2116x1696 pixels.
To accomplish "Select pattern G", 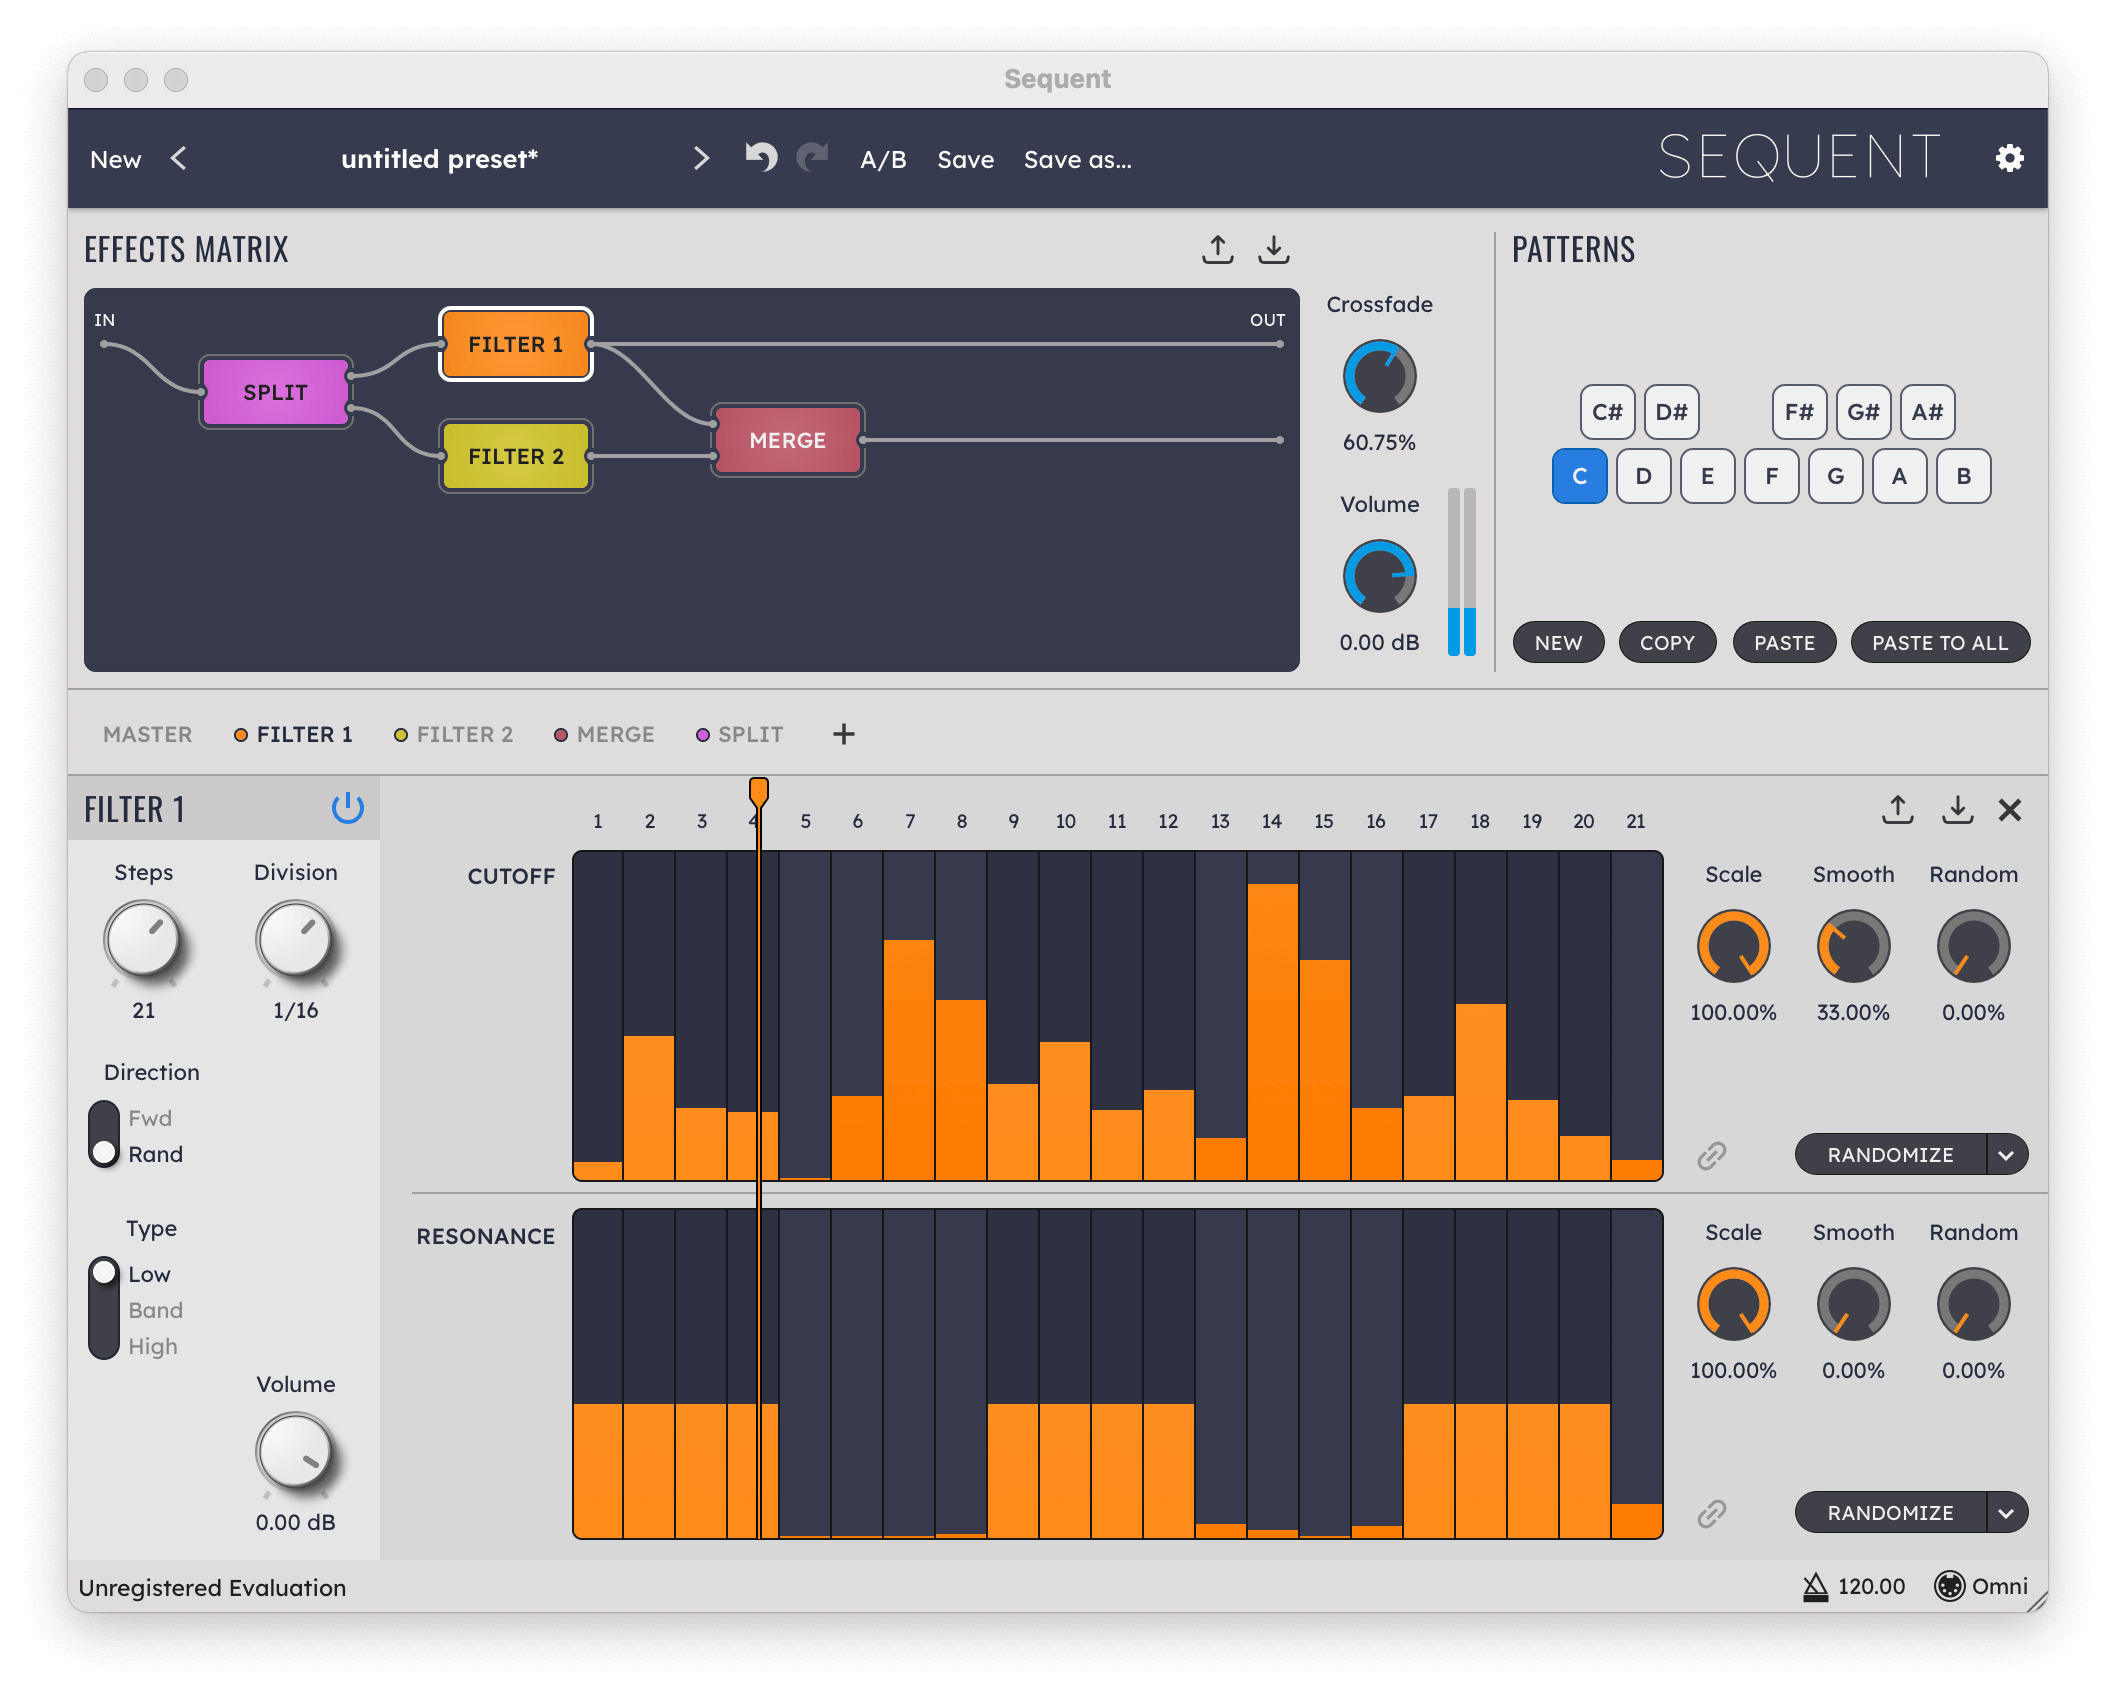I will tap(1835, 476).
